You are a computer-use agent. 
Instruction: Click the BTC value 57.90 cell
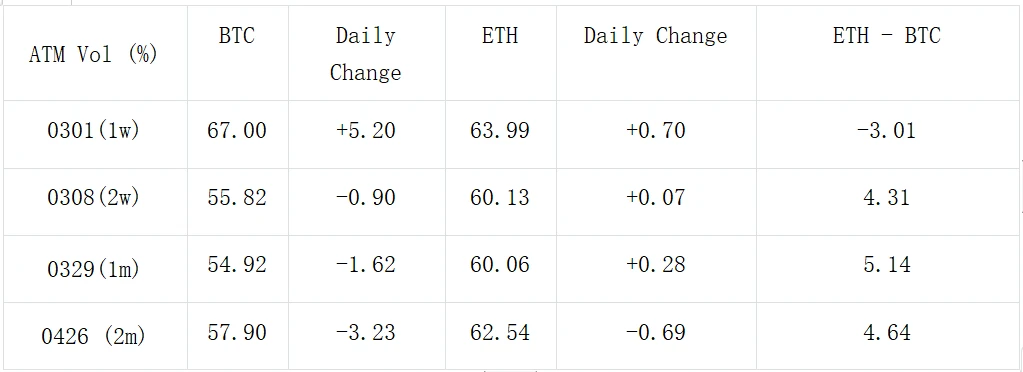click(x=237, y=333)
